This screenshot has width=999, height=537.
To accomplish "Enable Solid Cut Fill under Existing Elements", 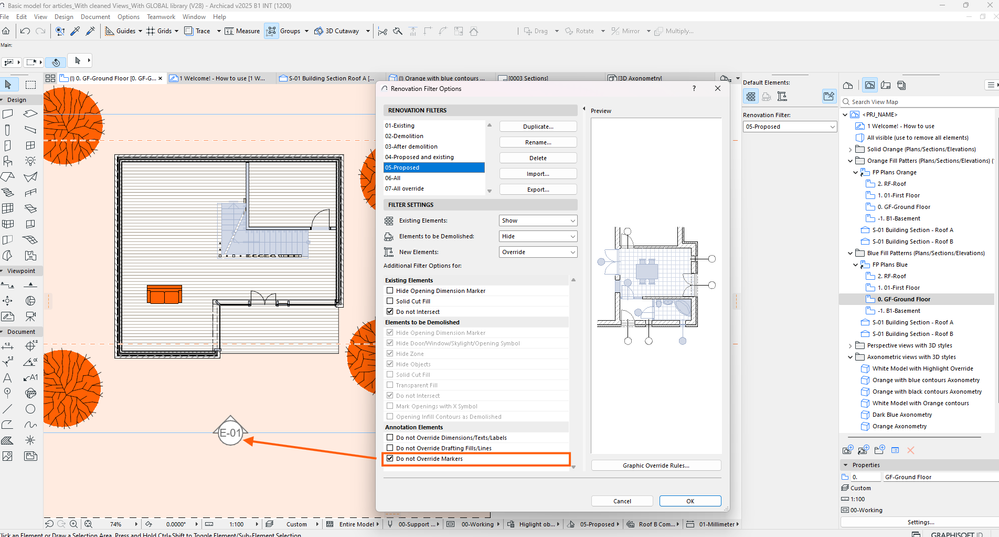I will click(390, 301).
